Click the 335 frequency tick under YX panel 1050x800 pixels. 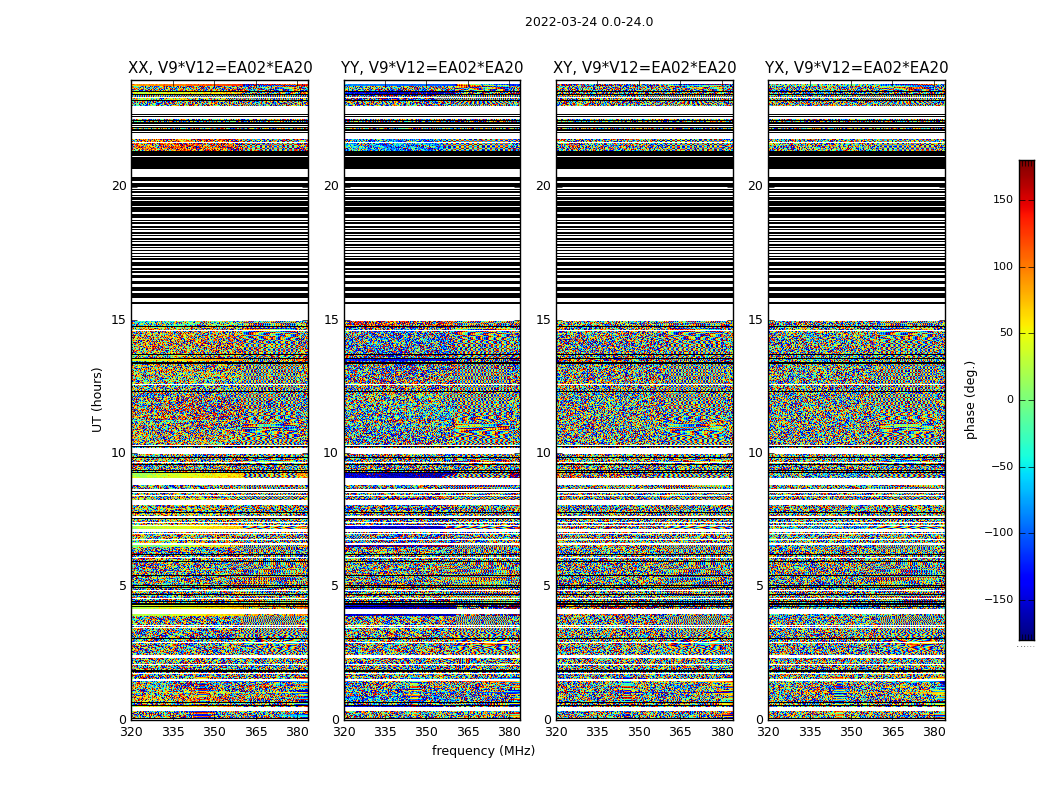(810, 732)
